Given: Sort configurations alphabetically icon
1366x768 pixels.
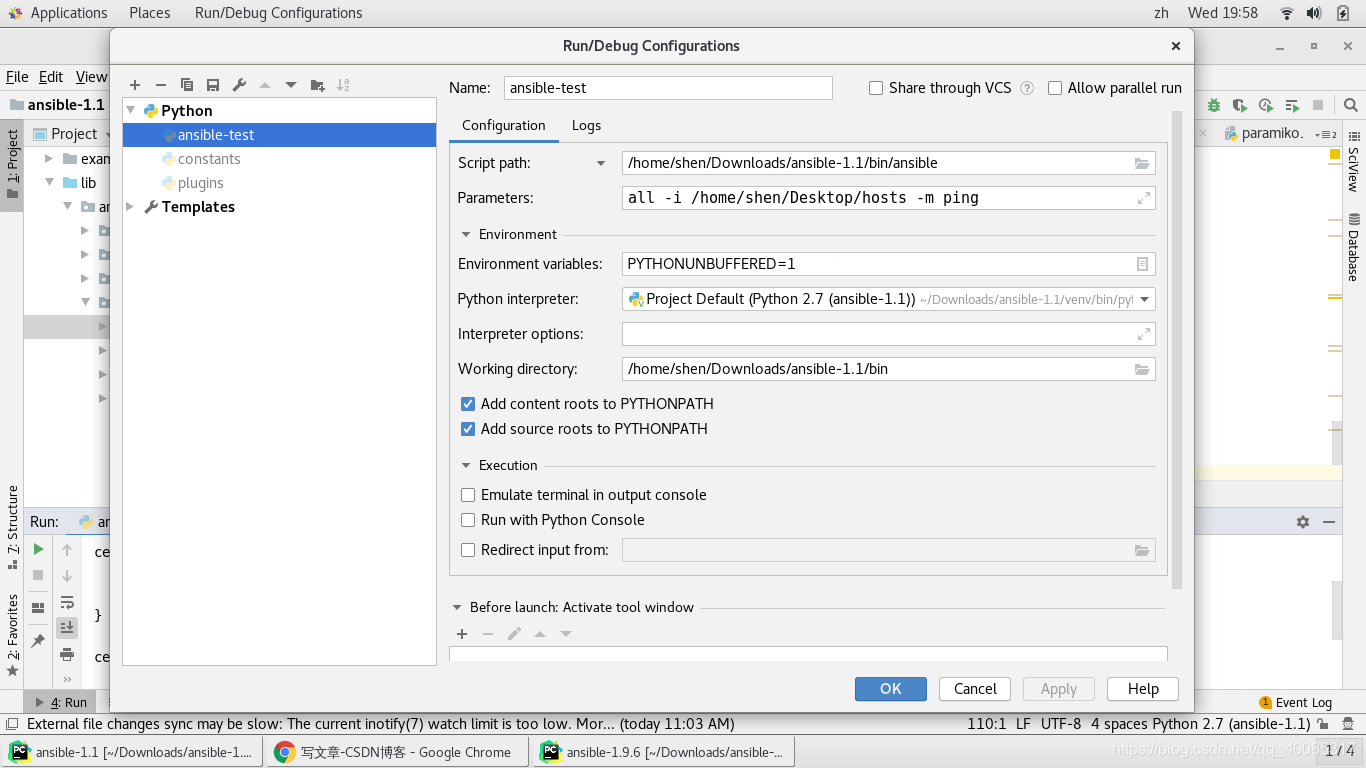Looking at the screenshot, I should [x=343, y=85].
